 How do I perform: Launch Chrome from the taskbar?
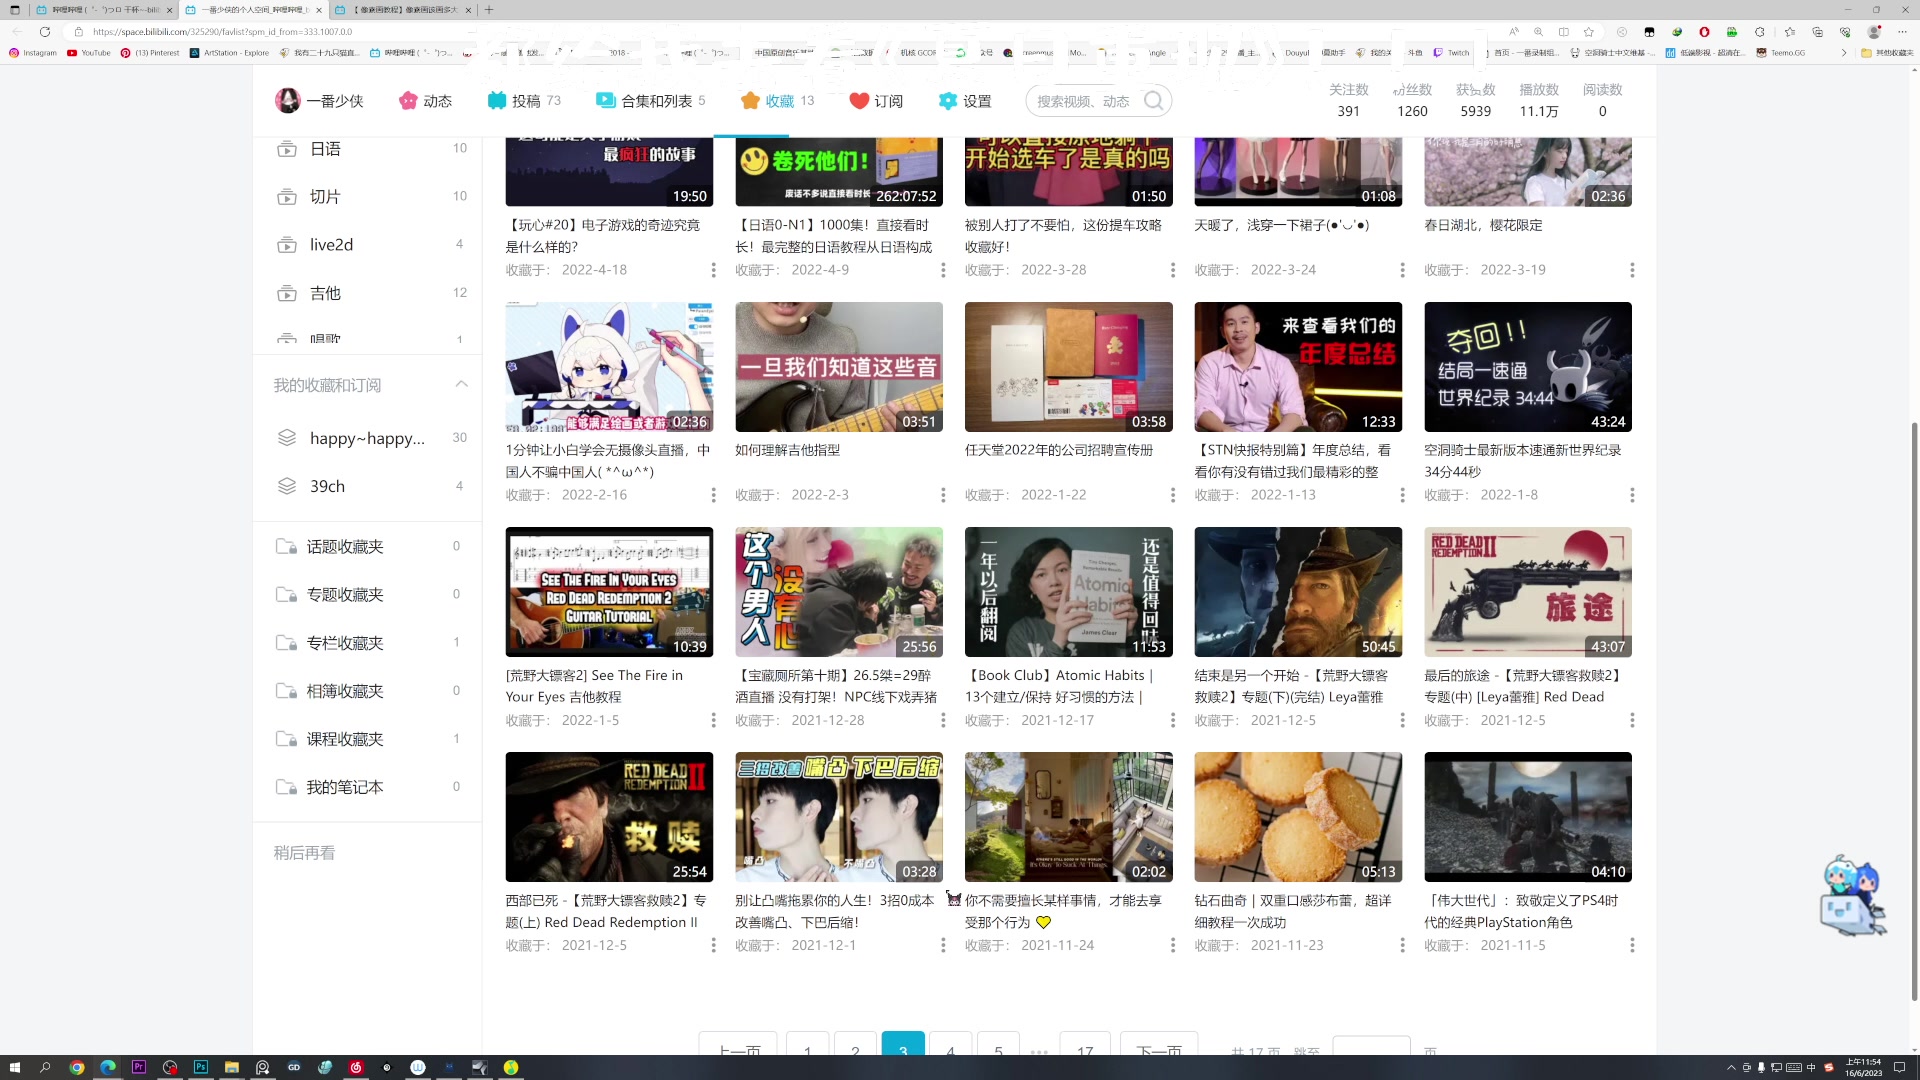tap(76, 1067)
